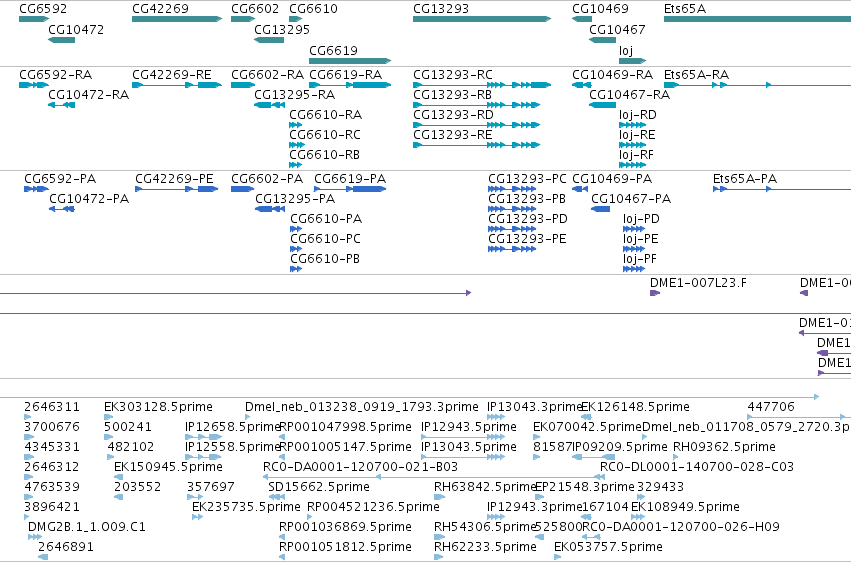Click EST Dmel_neb_013238_0919_1793.3prime
The image size is (851, 562).
pyautogui.click(x=362, y=407)
